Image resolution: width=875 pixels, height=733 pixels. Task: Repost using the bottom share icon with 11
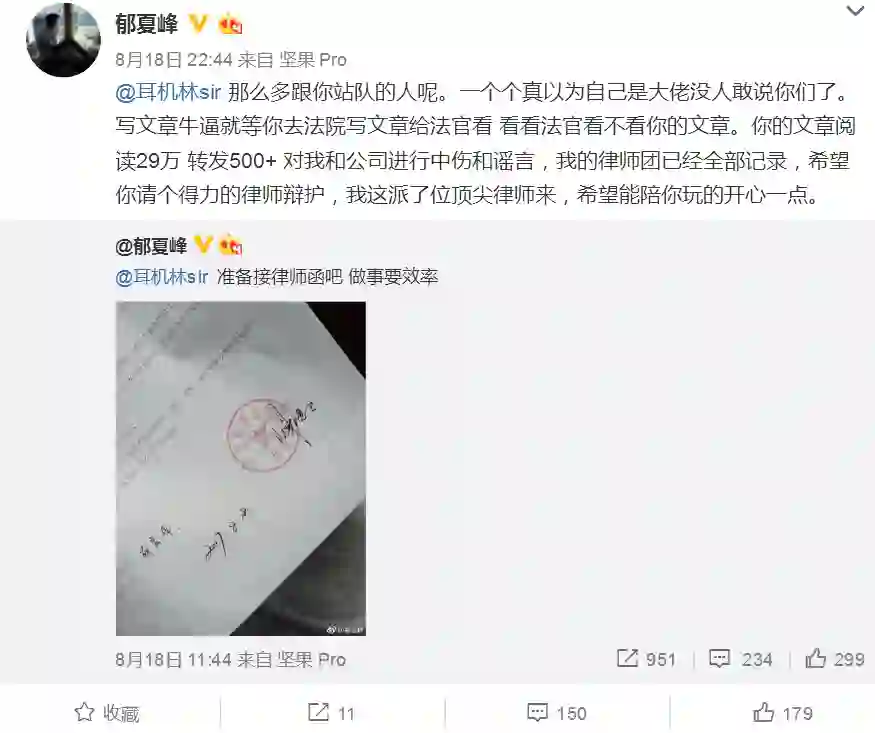[x=331, y=712]
